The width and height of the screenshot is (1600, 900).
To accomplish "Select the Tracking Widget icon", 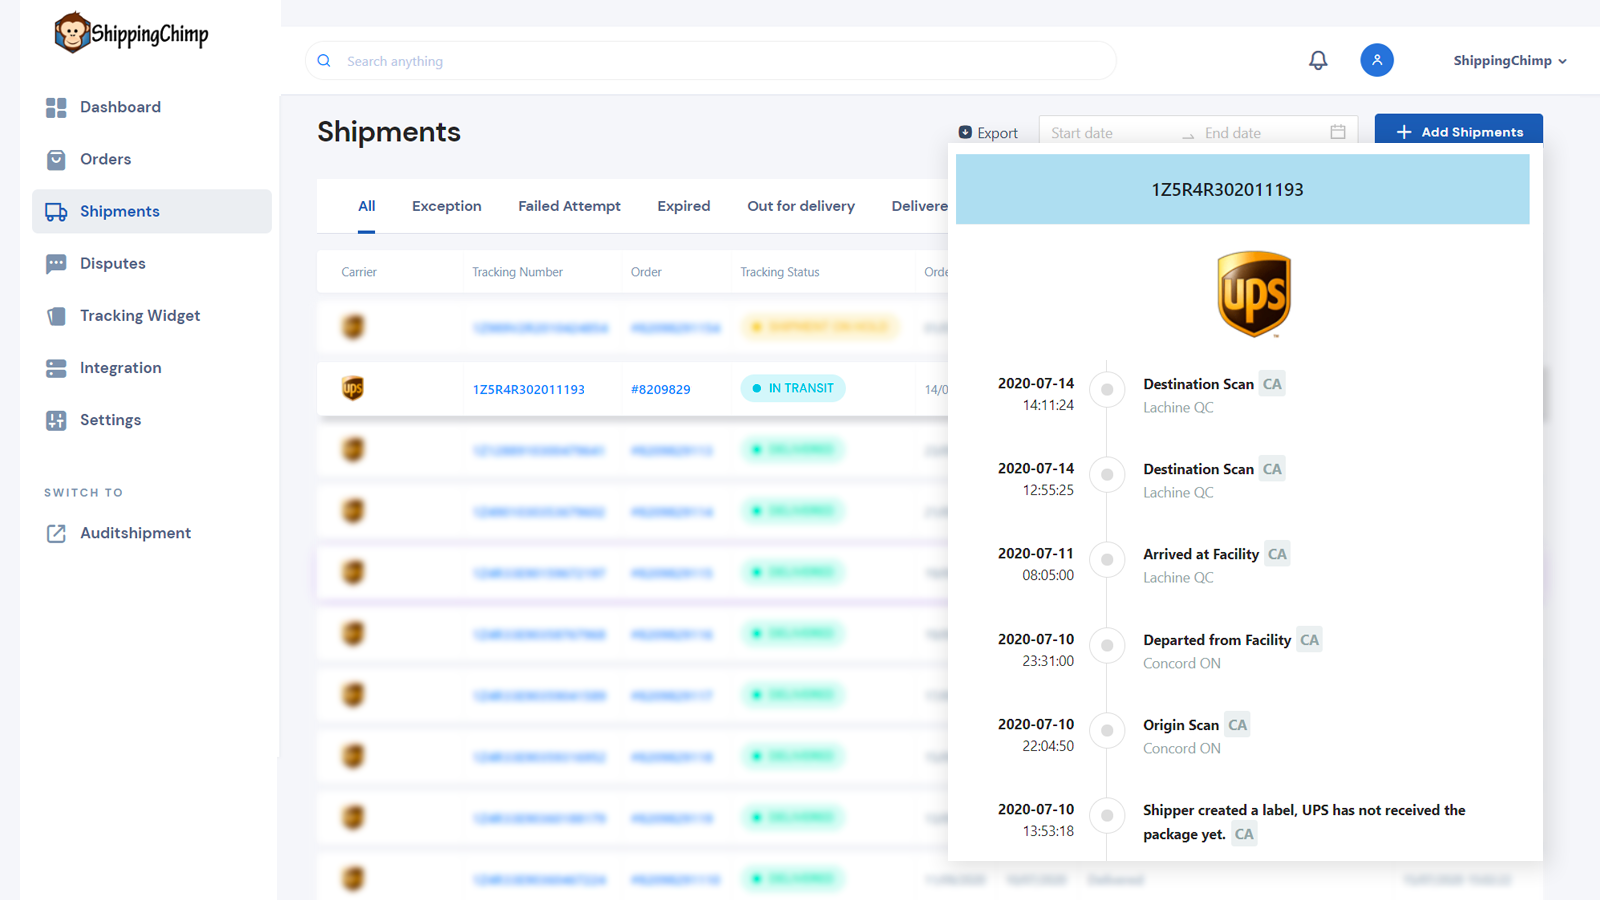I will tap(57, 315).
